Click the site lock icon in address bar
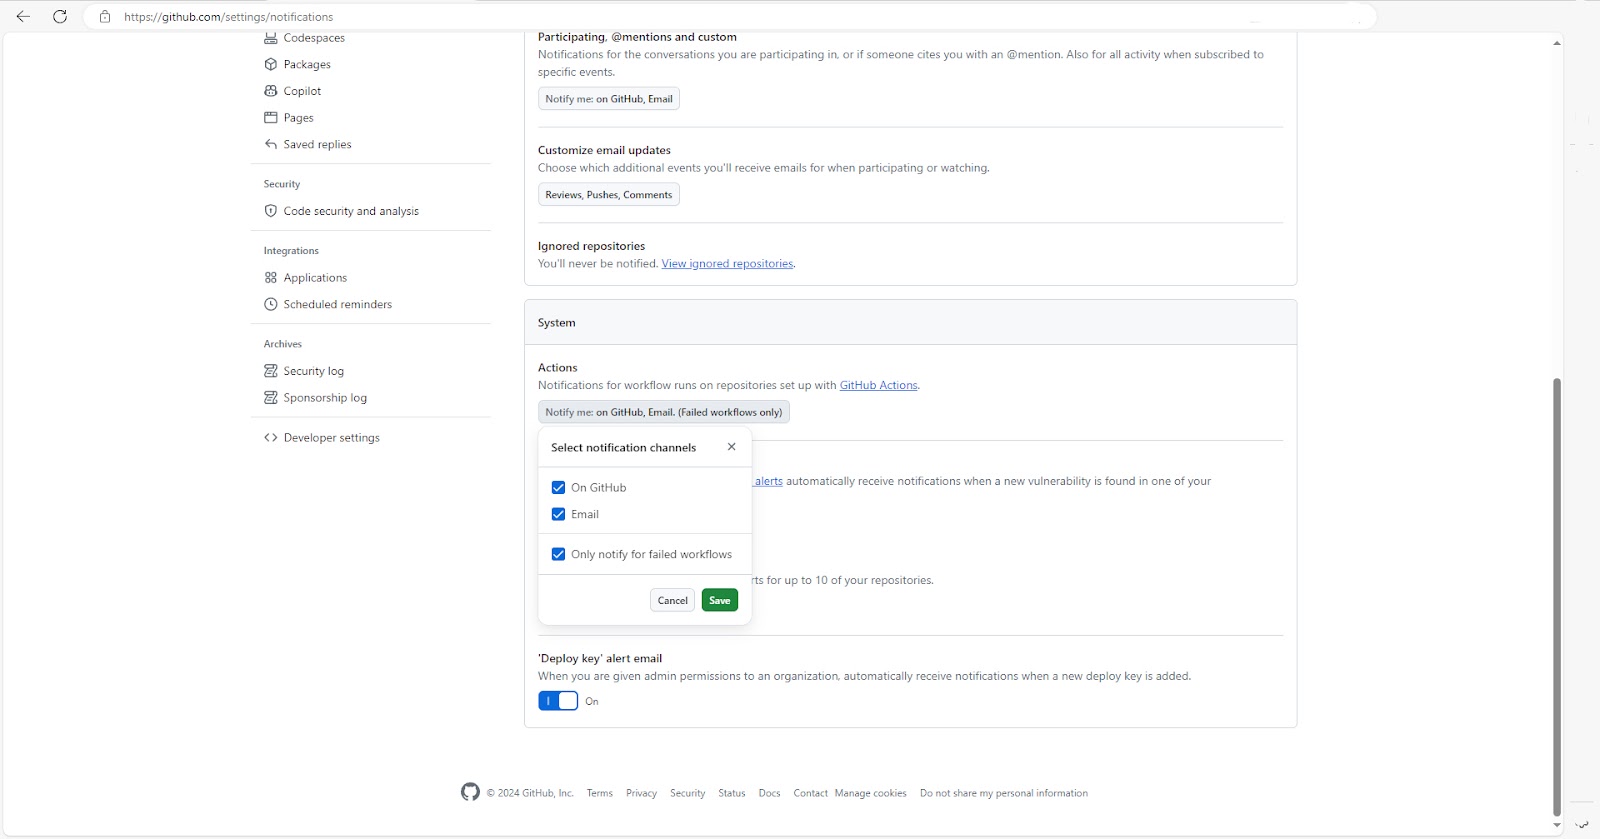This screenshot has height=839, width=1600. tap(105, 16)
